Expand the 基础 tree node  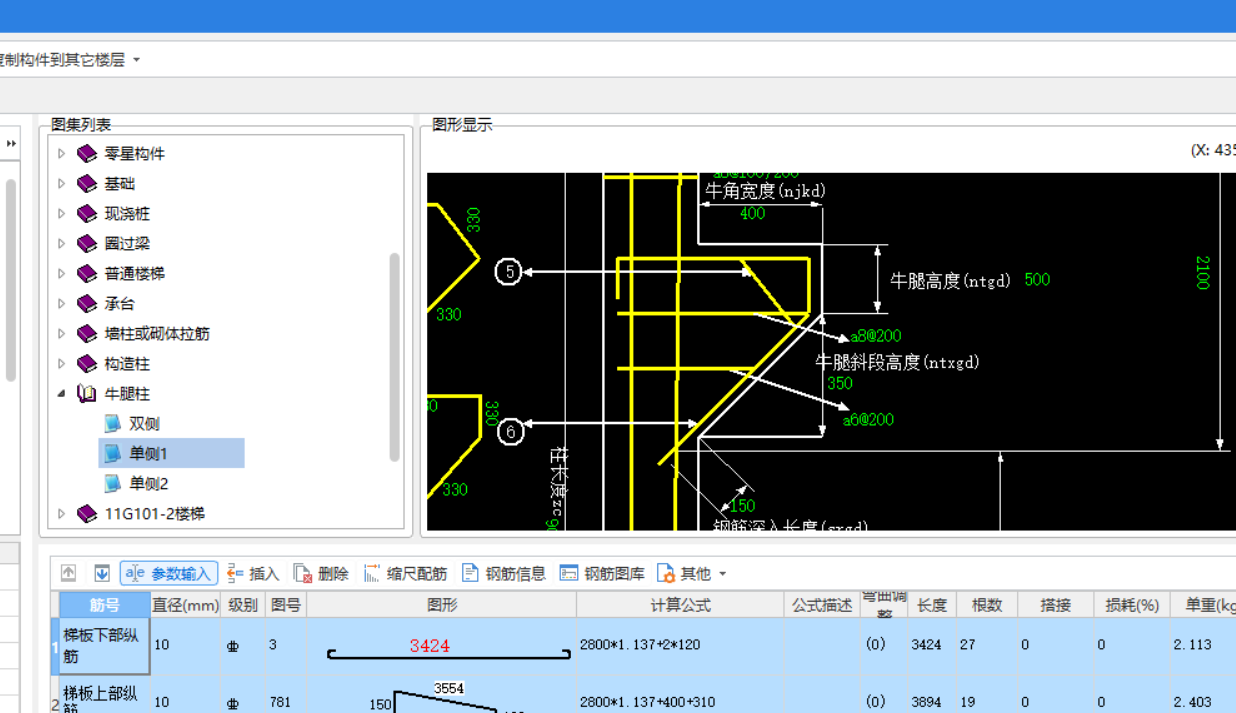tap(61, 184)
